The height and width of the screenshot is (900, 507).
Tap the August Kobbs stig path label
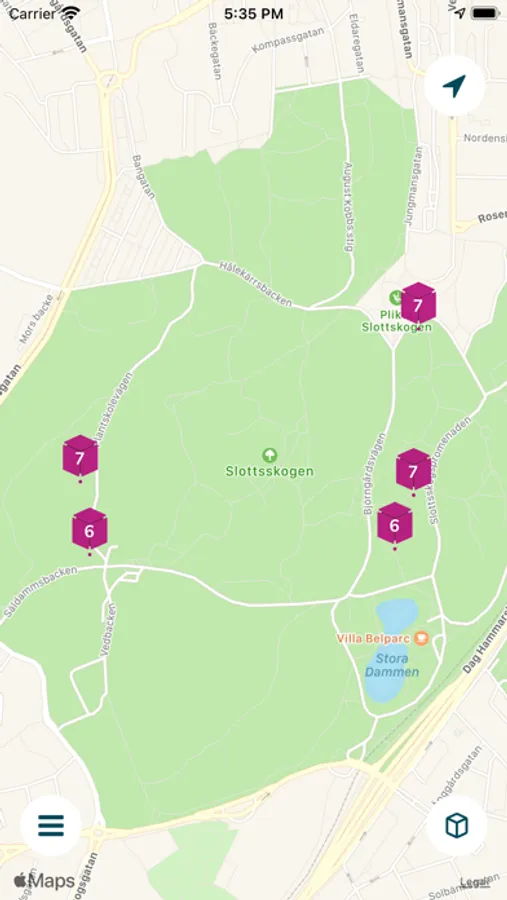coord(347,207)
